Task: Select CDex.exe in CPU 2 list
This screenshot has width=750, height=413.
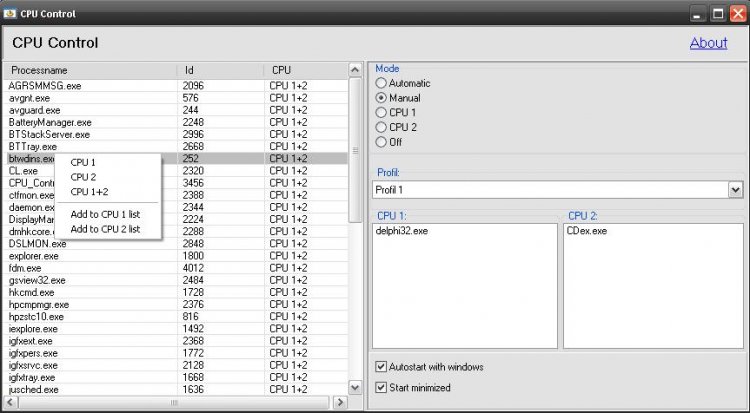Action: 584,231
